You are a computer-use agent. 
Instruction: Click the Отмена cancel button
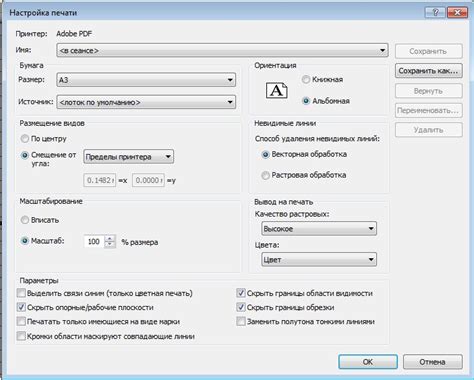pyautogui.click(x=432, y=362)
